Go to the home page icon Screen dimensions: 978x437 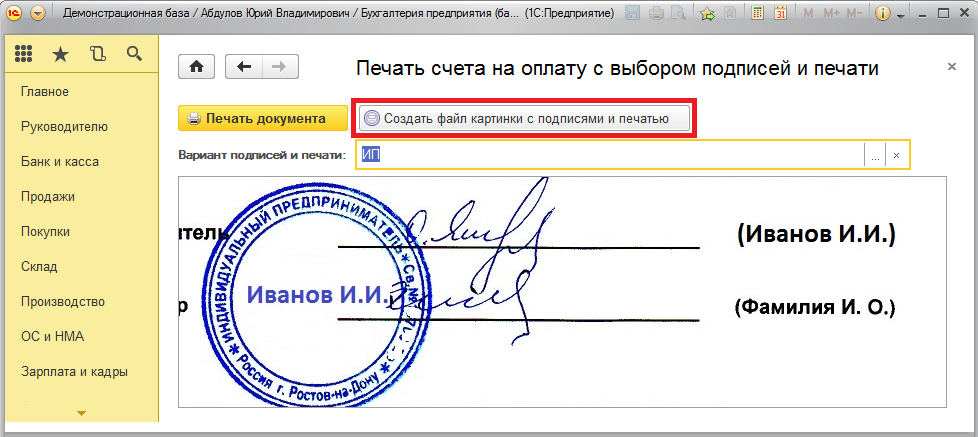(197, 66)
